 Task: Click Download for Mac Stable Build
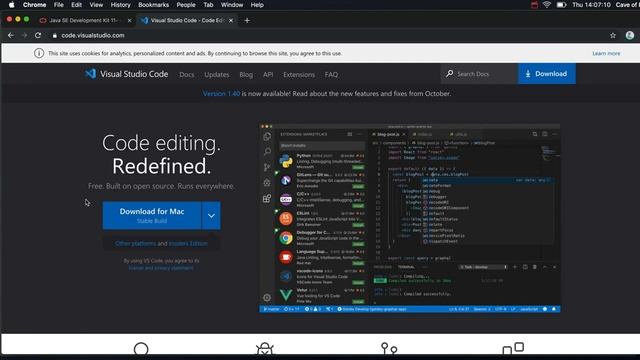point(152,216)
